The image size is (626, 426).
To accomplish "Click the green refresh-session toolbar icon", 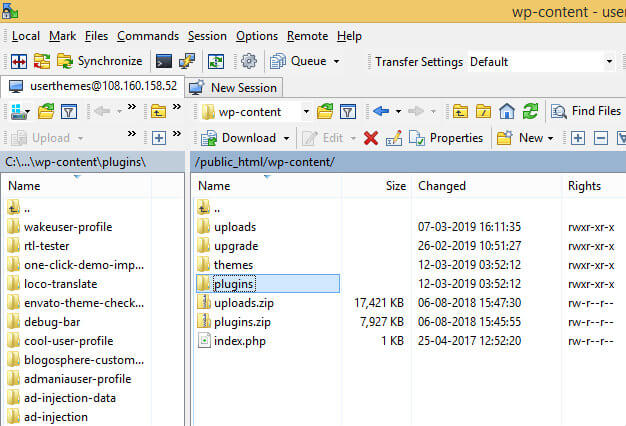I will 216,61.
